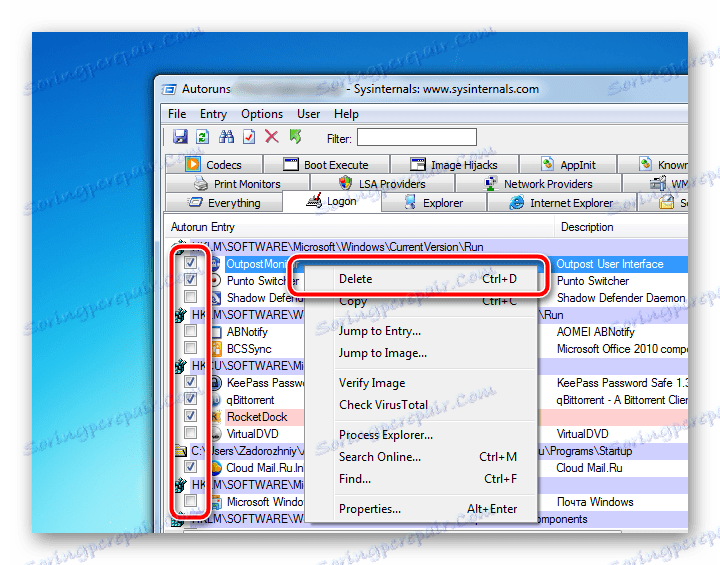This screenshot has width=720, height=565.
Task: Open the File menu
Action: click(x=177, y=113)
